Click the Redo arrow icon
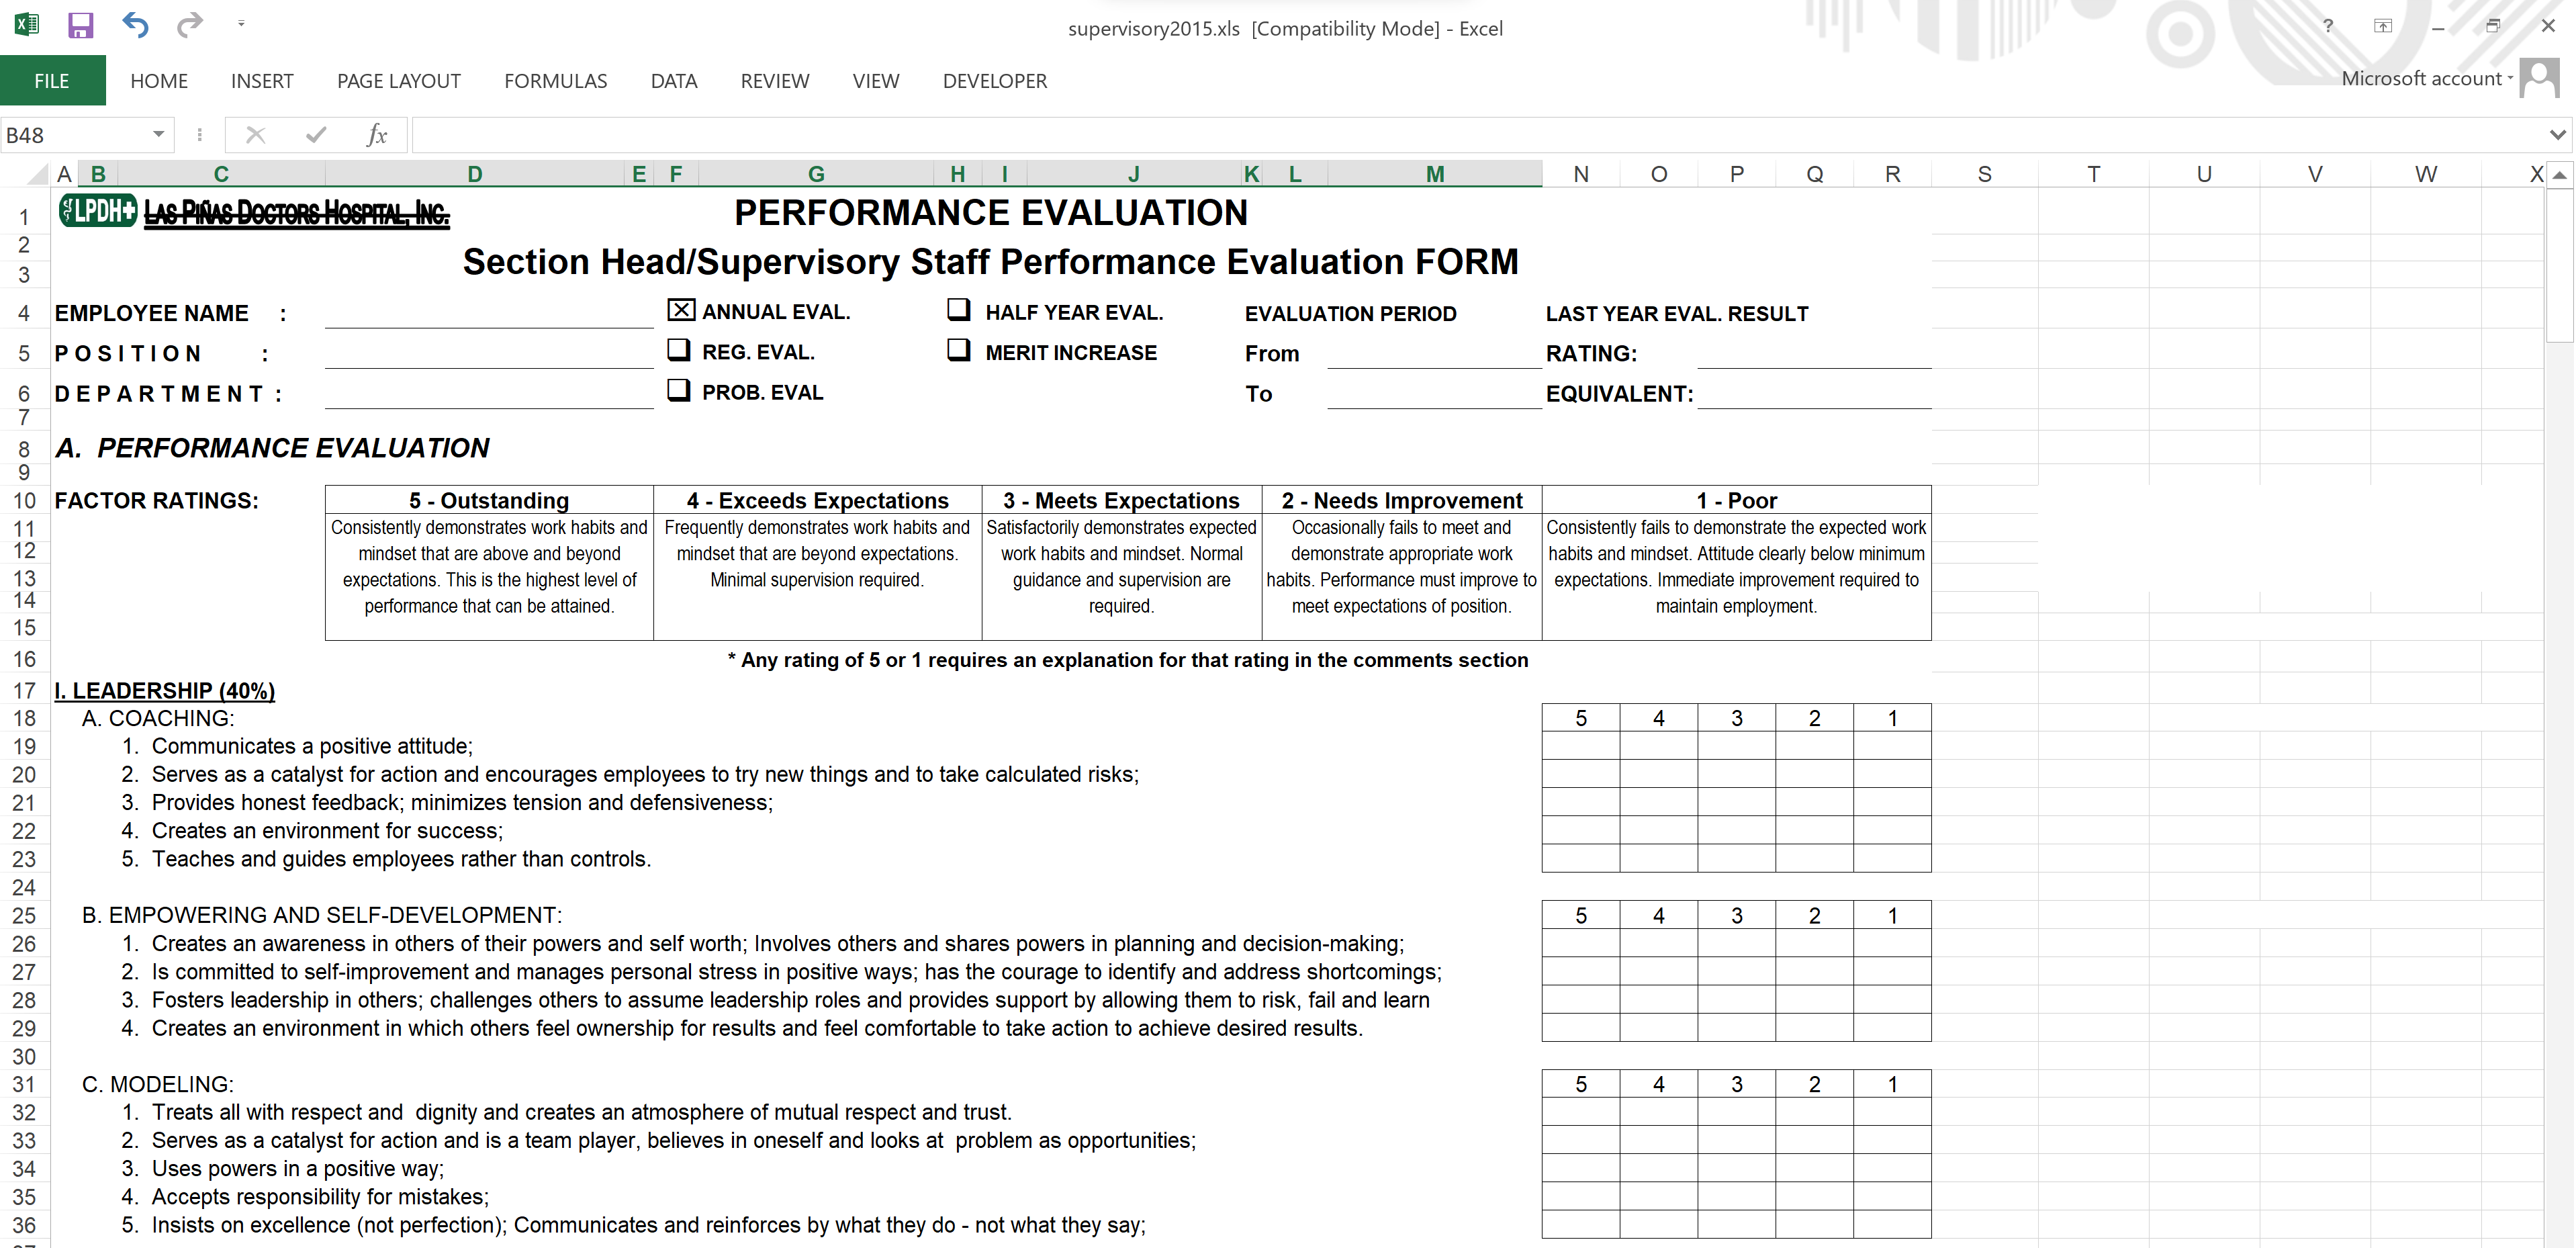The height and width of the screenshot is (1248, 2576). (189, 25)
